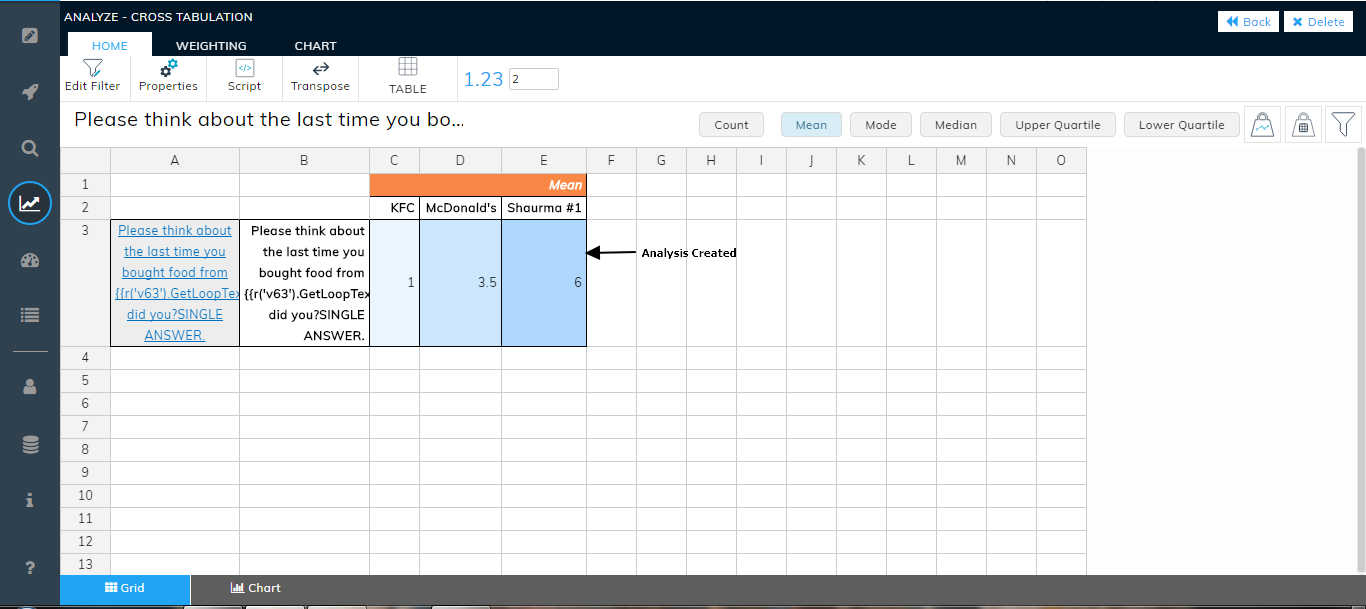The height and width of the screenshot is (609, 1366).
Task: Select column header A
Action: pos(175,160)
